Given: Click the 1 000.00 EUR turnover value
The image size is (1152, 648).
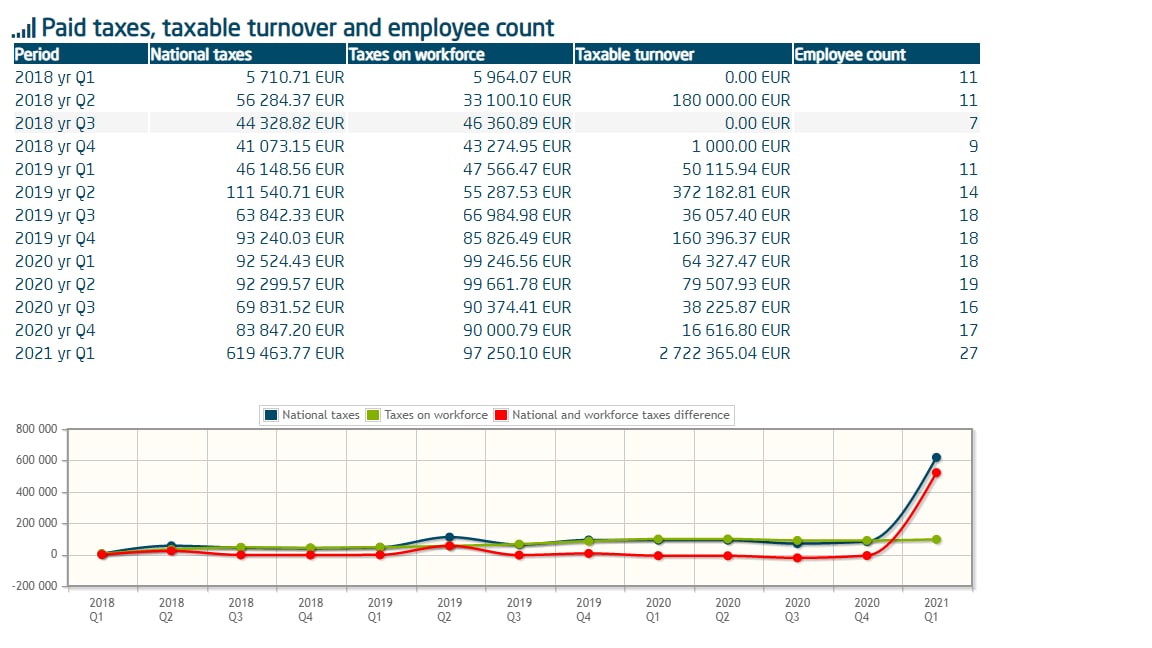Looking at the screenshot, I should 741,146.
